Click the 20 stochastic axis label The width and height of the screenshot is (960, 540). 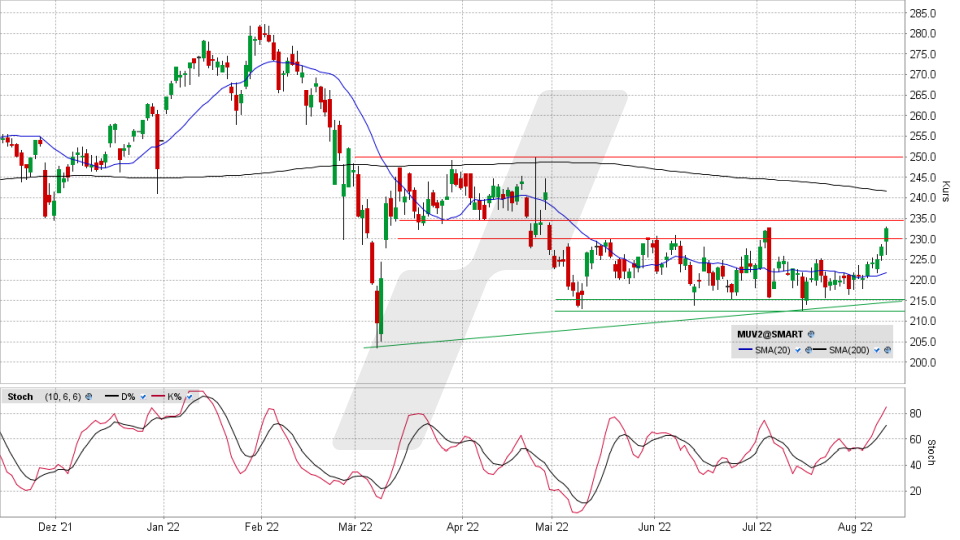(x=915, y=491)
